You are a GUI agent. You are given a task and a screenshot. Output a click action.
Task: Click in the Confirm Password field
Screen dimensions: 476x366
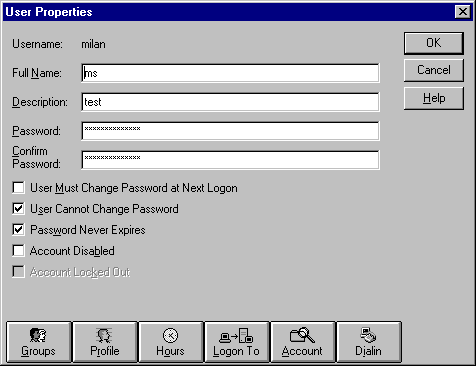tap(230, 160)
